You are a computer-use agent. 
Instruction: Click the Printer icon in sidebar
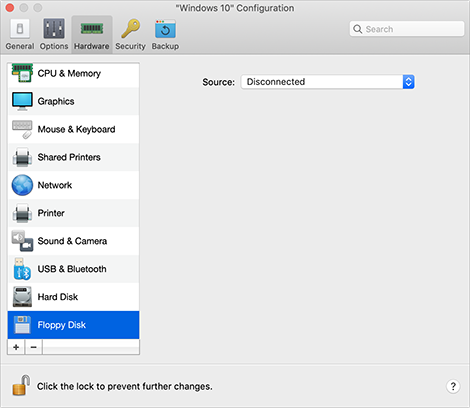(x=22, y=213)
